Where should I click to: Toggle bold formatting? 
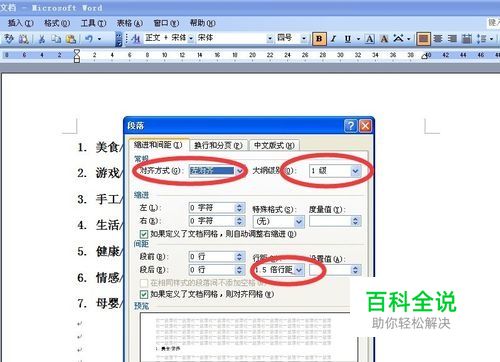click(319, 39)
